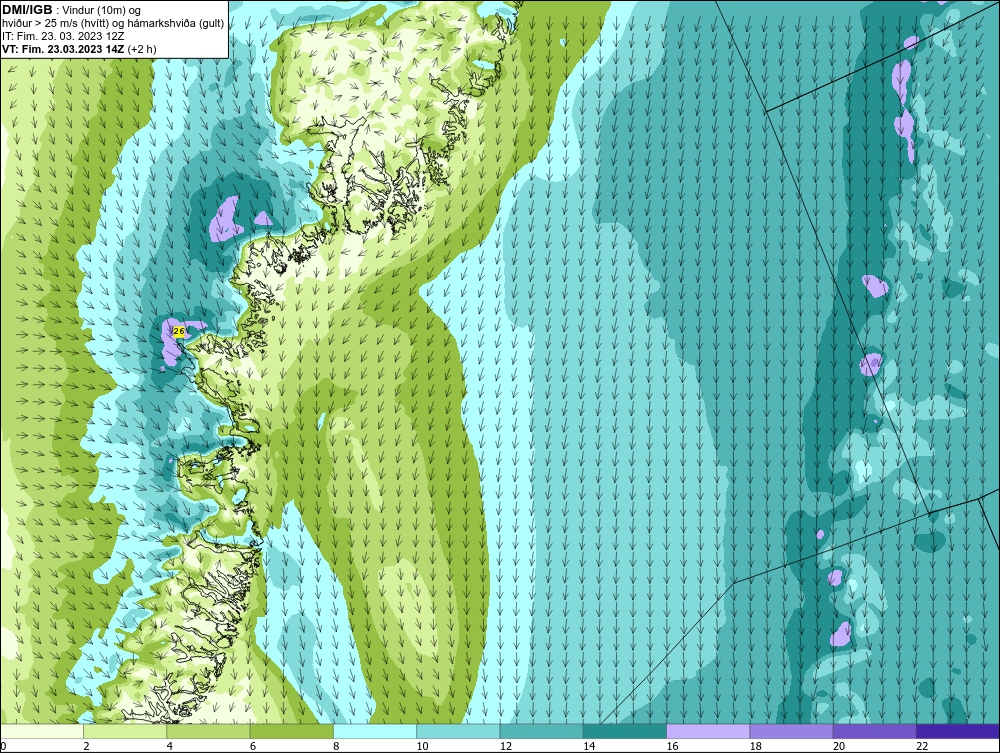Click the scale number 6

tap(253, 747)
